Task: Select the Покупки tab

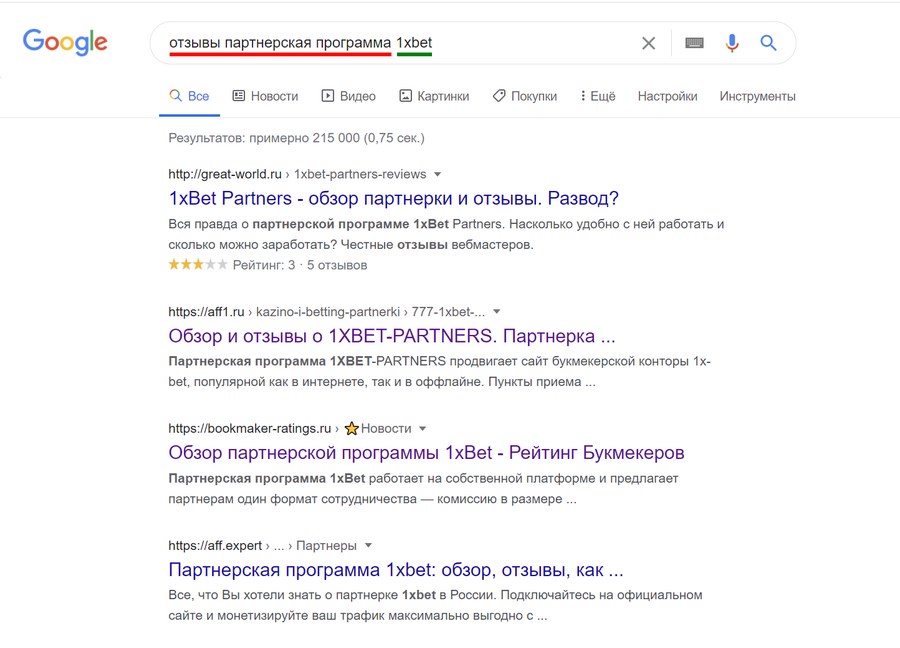Action: [x=525, y=96]
